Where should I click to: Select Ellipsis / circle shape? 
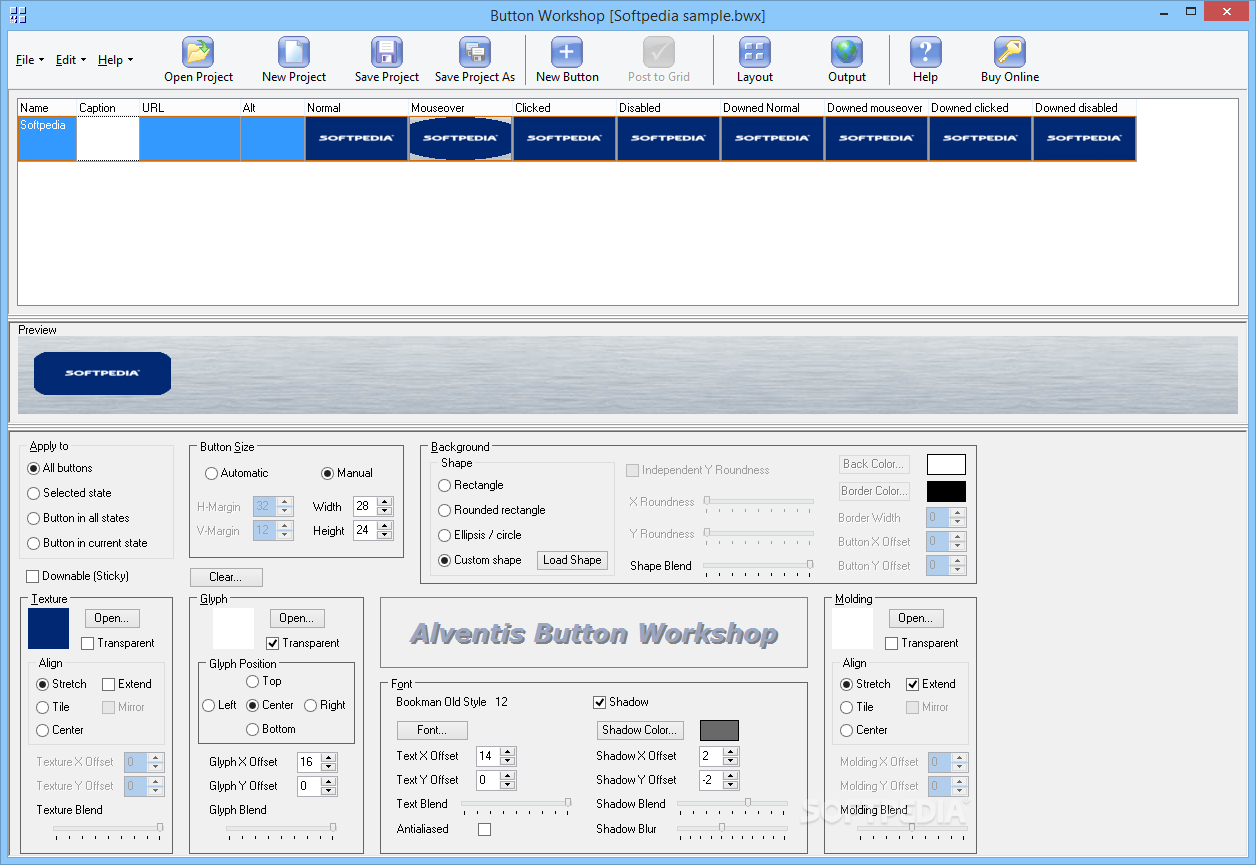pyautogui.click(x=445, y=535)
